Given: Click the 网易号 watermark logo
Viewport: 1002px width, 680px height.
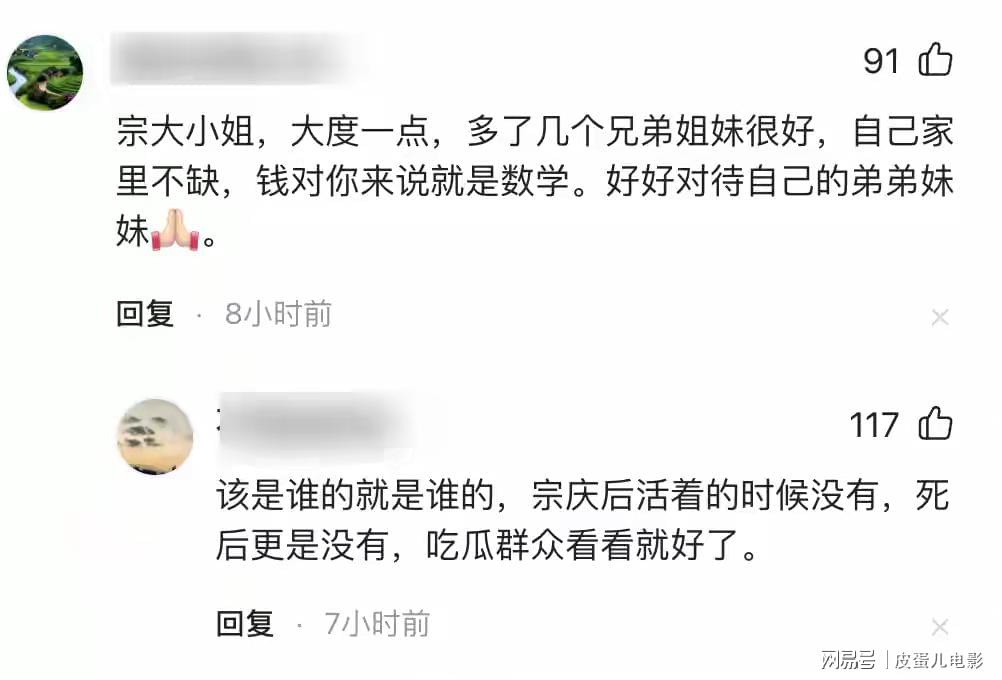Looking at the screenshot, I should (x=849, y=659).
